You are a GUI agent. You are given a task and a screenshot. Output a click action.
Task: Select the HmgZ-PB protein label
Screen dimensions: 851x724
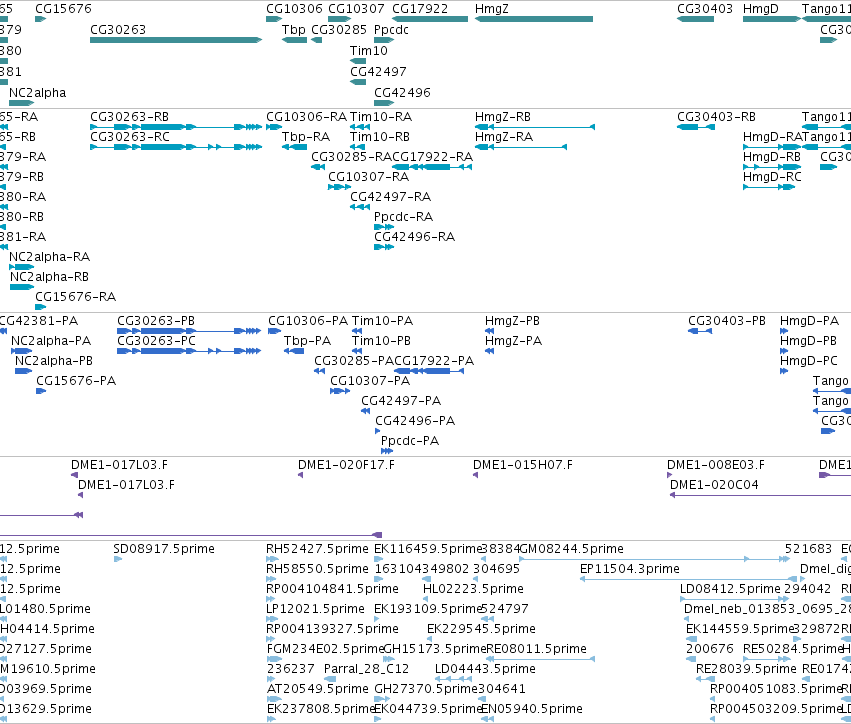(512, 321)
